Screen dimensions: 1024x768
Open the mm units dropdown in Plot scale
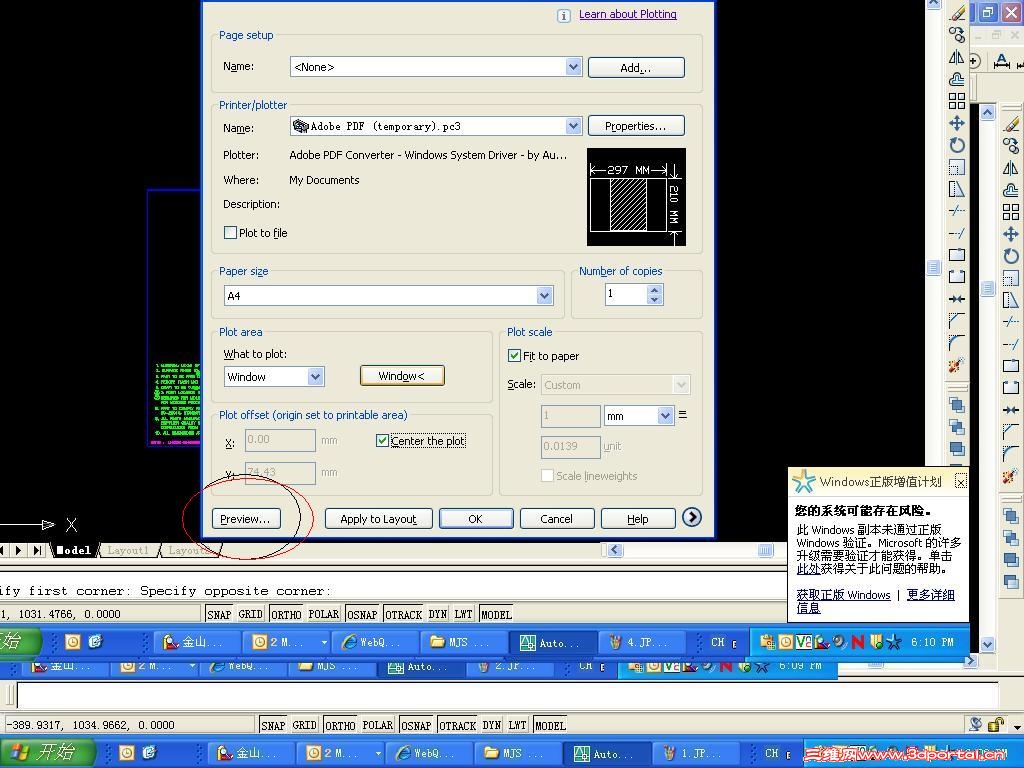tap(665, 415)
